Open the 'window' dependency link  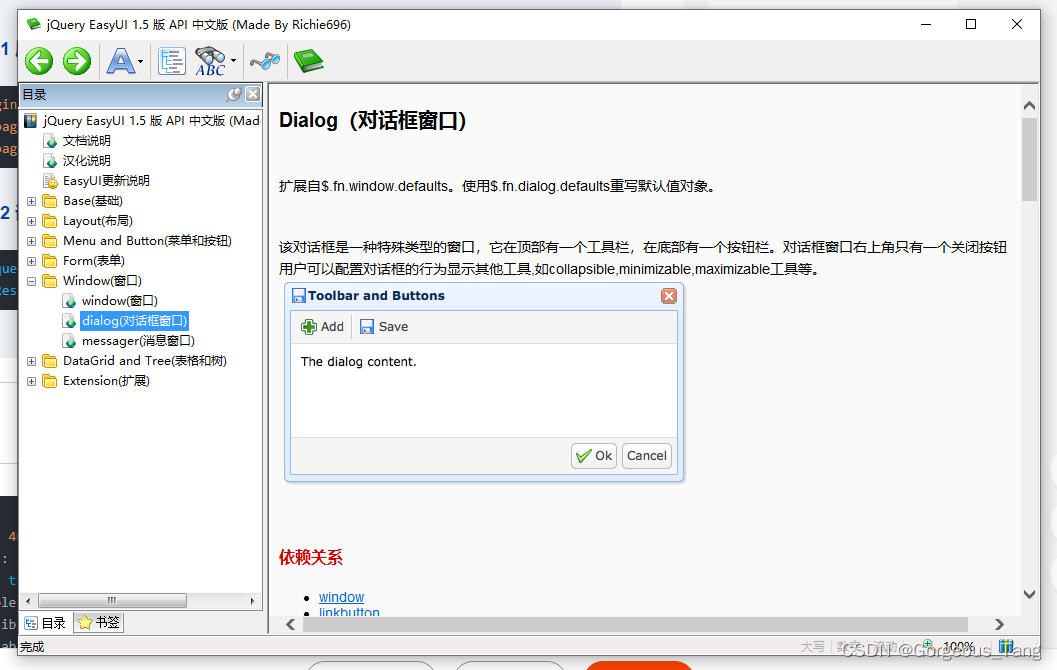click(341, 597)
